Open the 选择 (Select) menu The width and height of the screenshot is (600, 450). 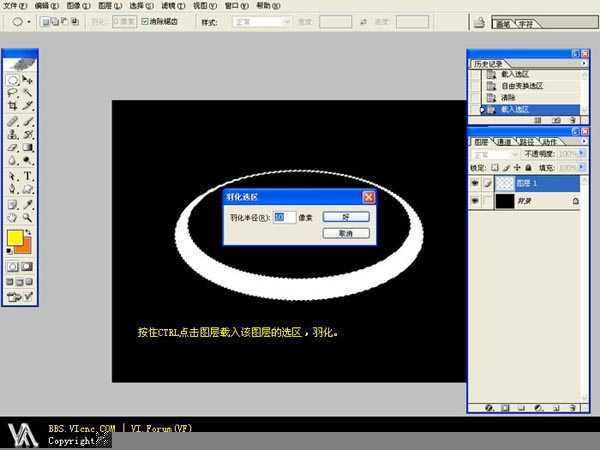(x=141, y=6)
